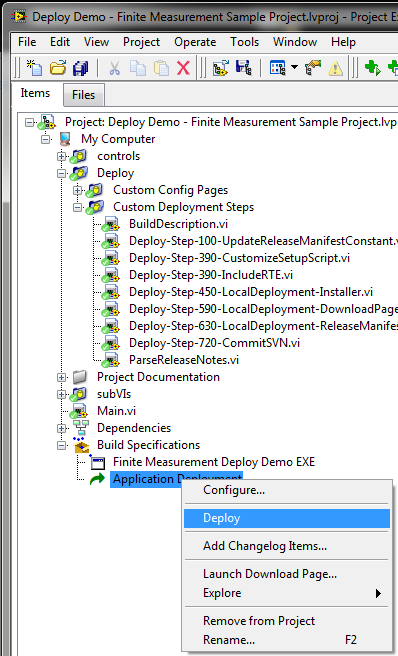Click the New VI toolbar icon
Screen dimensions: 398x656
[x=34, y=68]
